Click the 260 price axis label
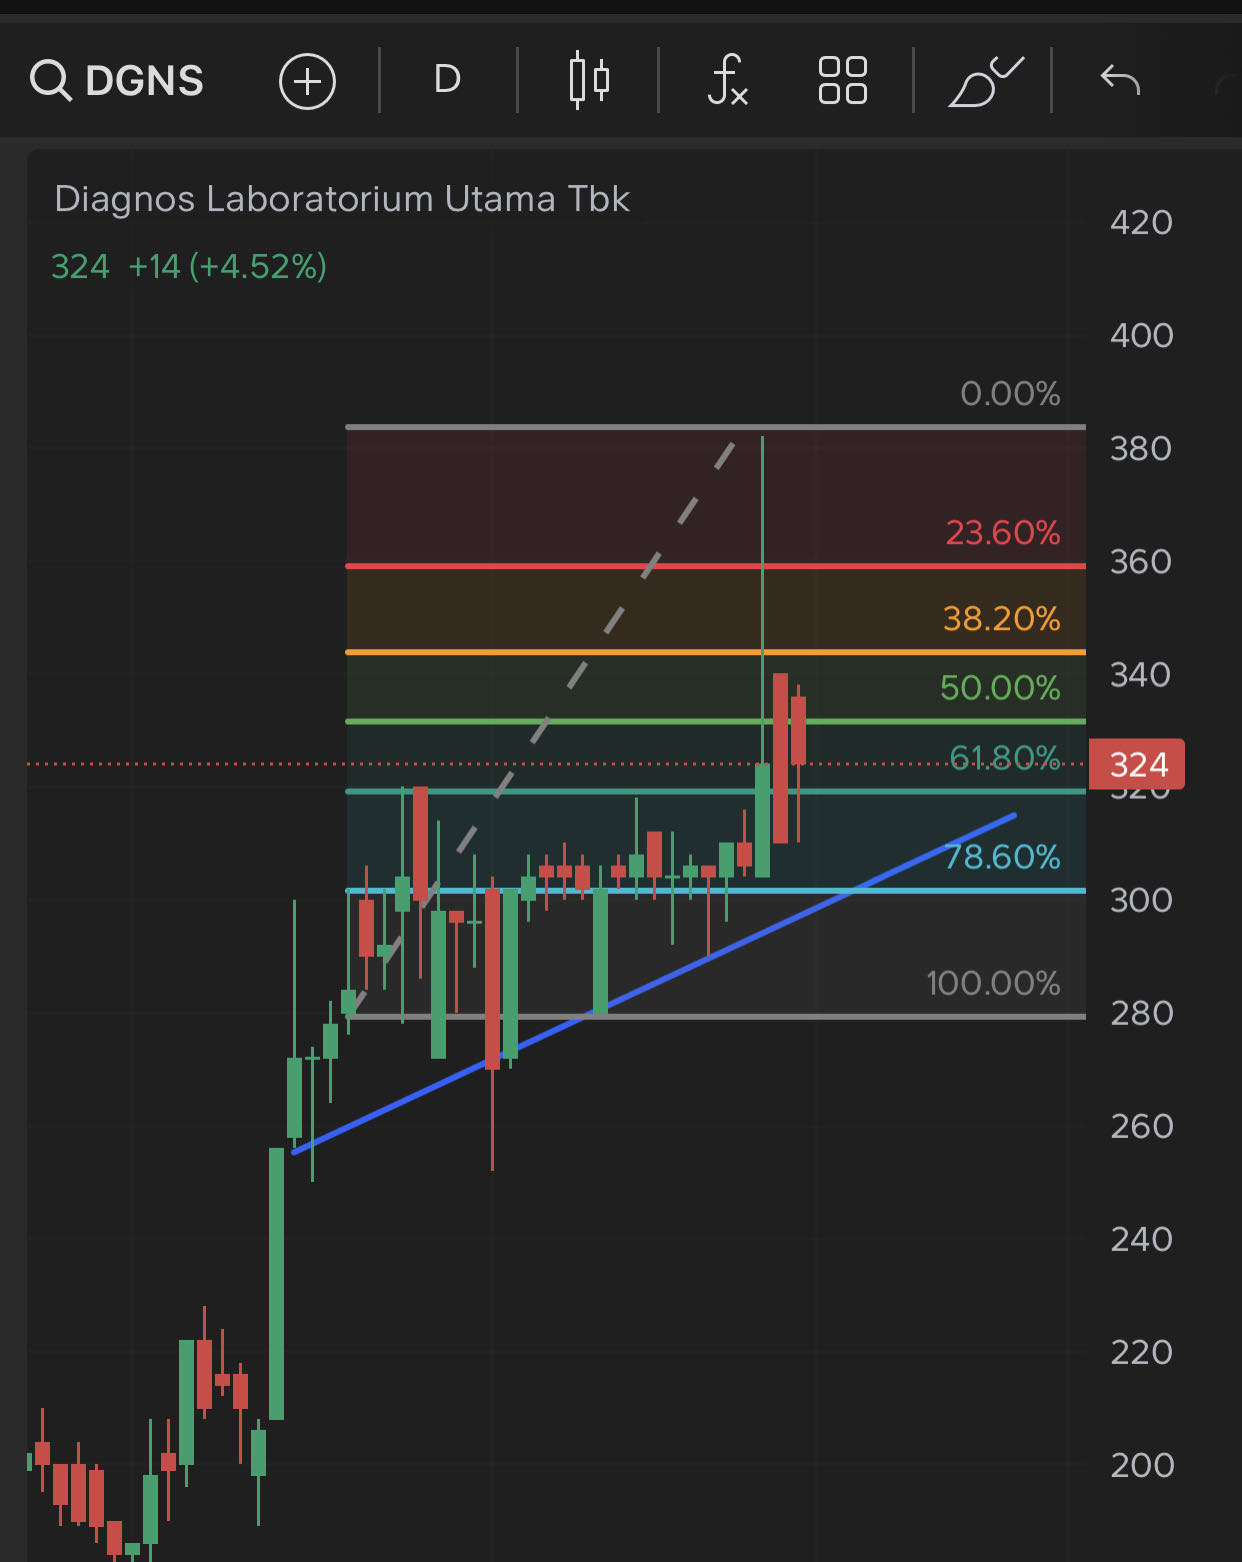Image resolution: width=1242 pixels, height=1562 pixels. point(1141,1126)
